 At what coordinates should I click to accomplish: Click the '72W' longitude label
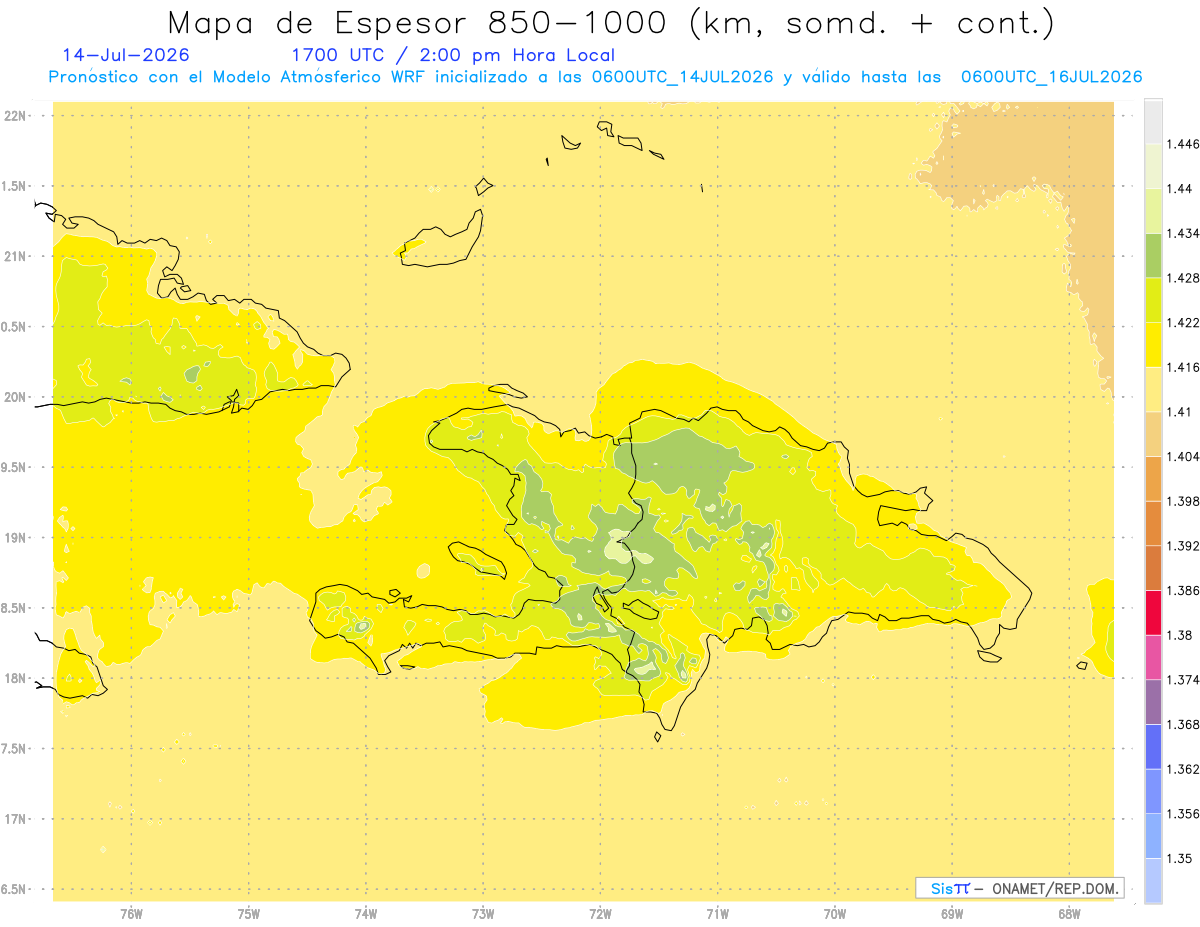(x=601, y=914)
